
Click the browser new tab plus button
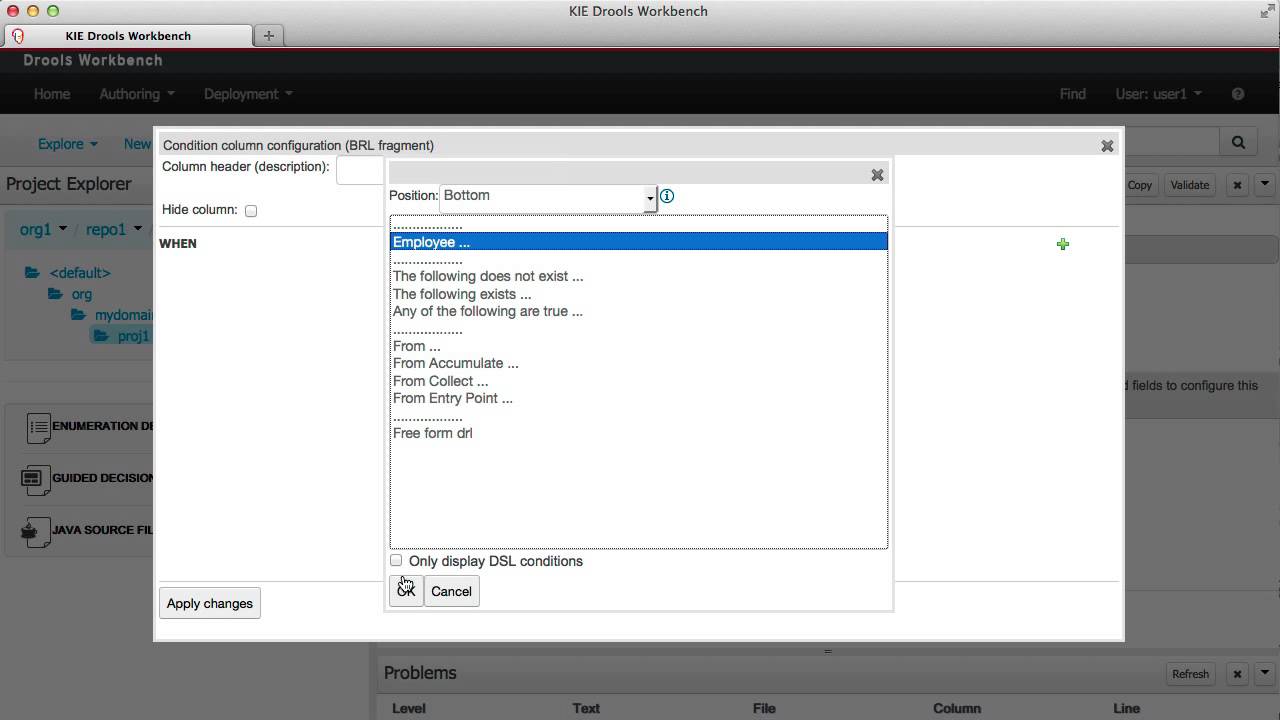(x=268, y=35)
